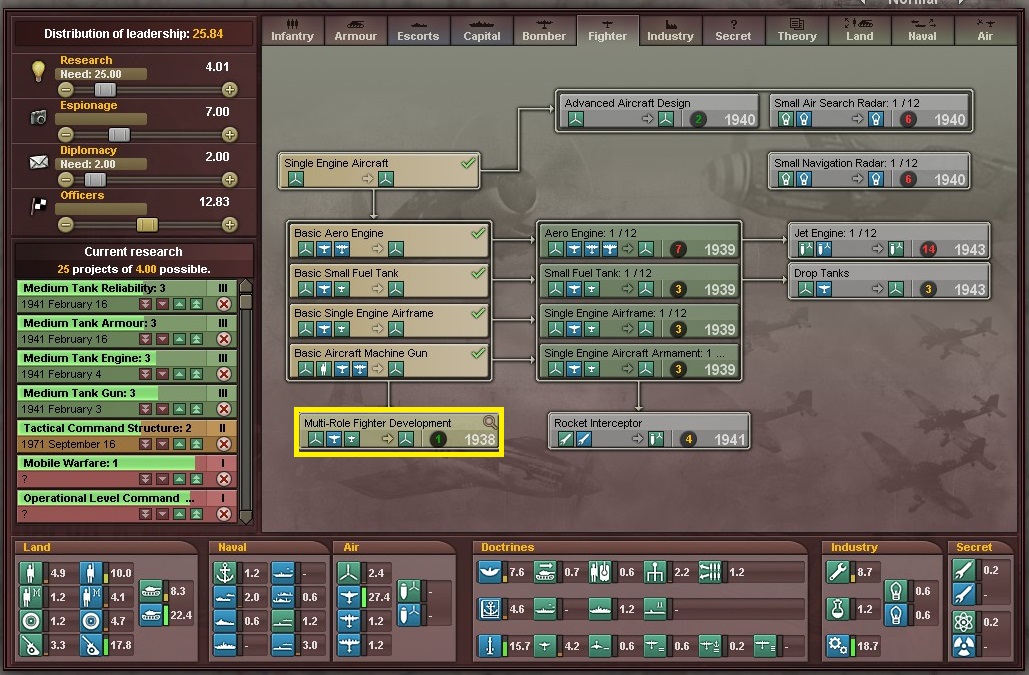Select Small Navigation Radar technology
Viewport: 1029px width, 675px height.
tap(870, 171)
